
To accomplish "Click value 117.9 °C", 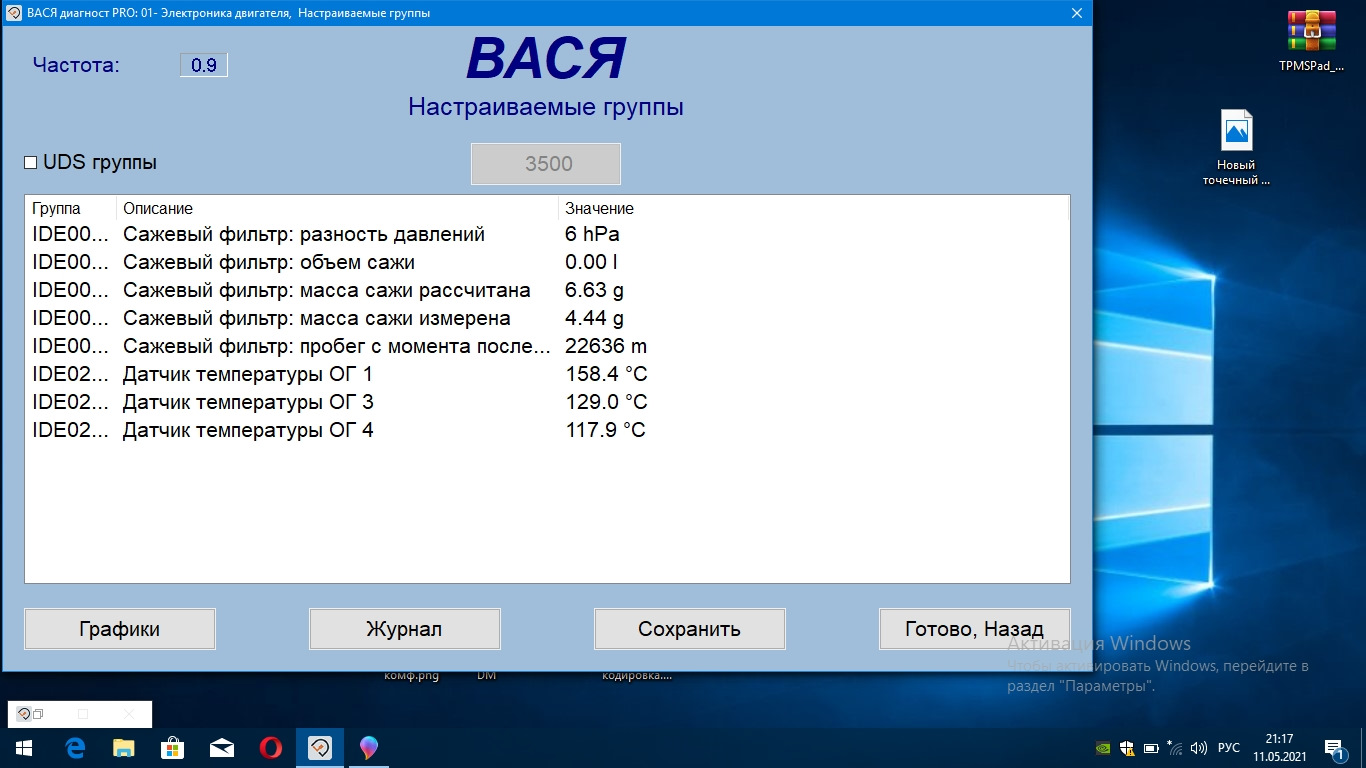I will (606, 430).
